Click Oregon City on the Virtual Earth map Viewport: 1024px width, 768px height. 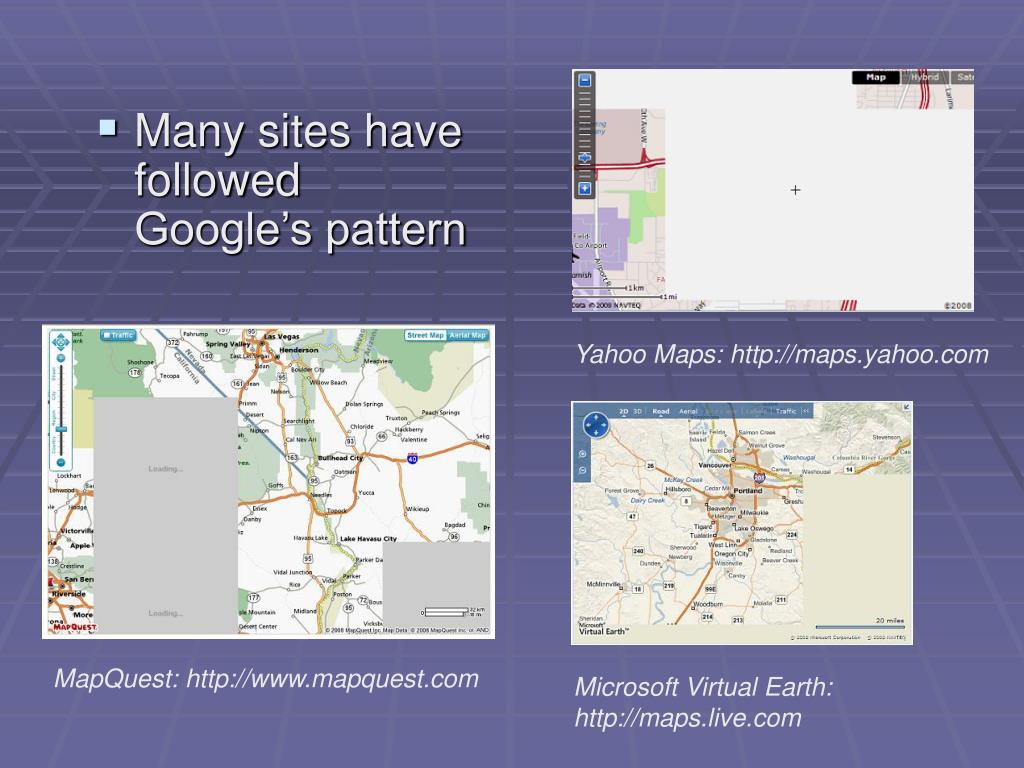point(731,554)
